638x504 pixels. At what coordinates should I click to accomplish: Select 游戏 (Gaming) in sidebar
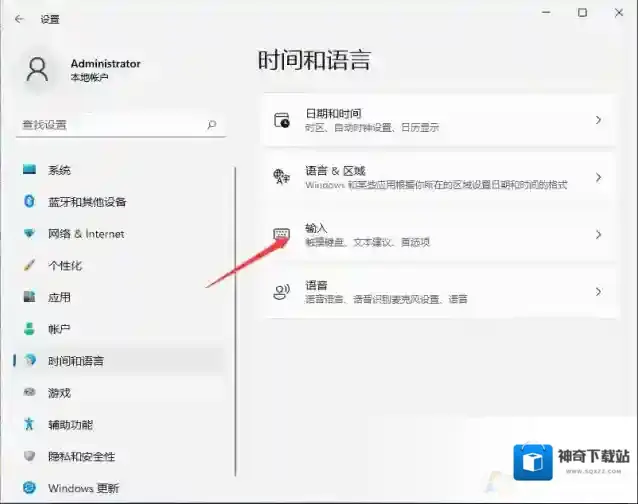(59, 393)
